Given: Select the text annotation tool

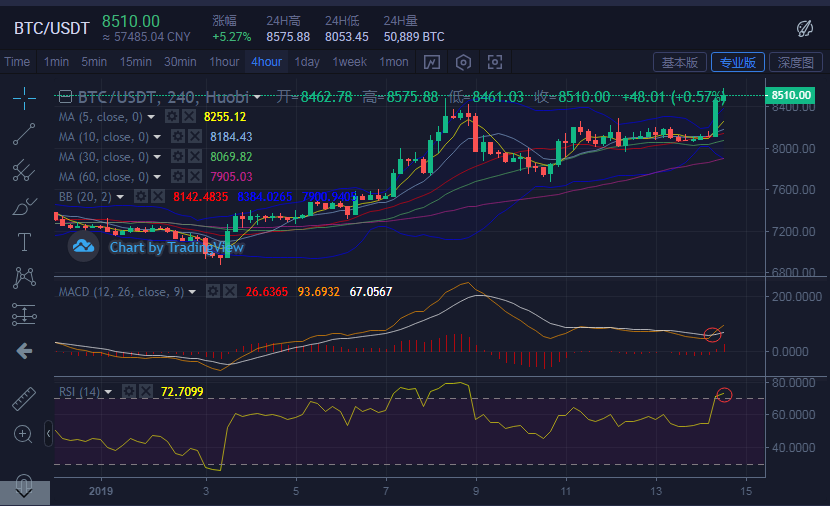Looking at the screenshot, I should [24, 242].
